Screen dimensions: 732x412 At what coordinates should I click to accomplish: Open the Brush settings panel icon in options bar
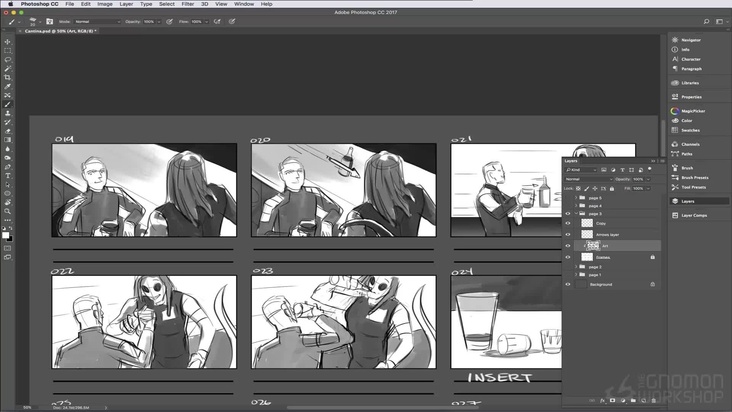click(x=49, y=21)
